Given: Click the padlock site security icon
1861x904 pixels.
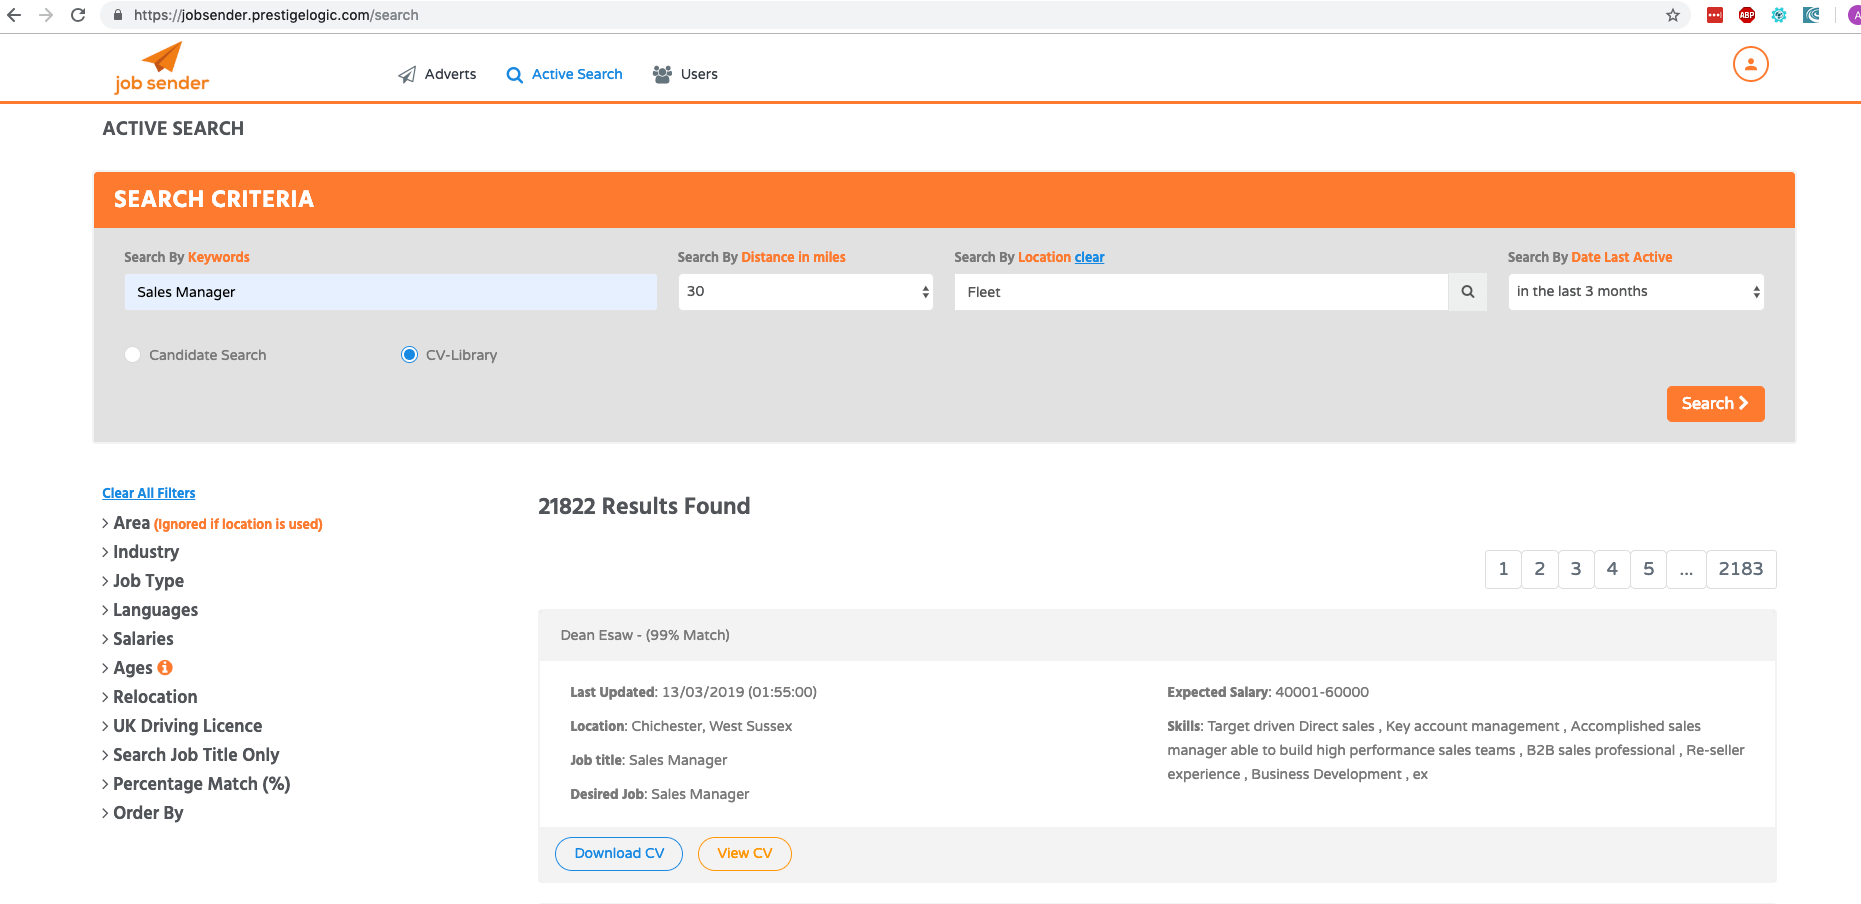Looking at the screenshot, I should (x=118, y=15).
